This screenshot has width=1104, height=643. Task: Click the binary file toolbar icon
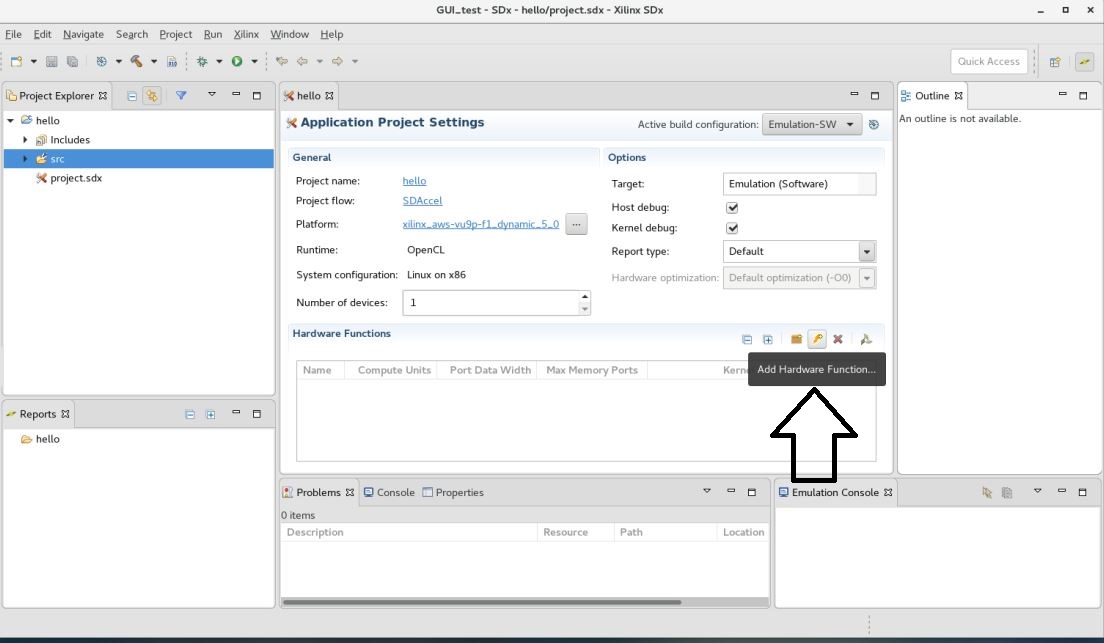(172, 61)
